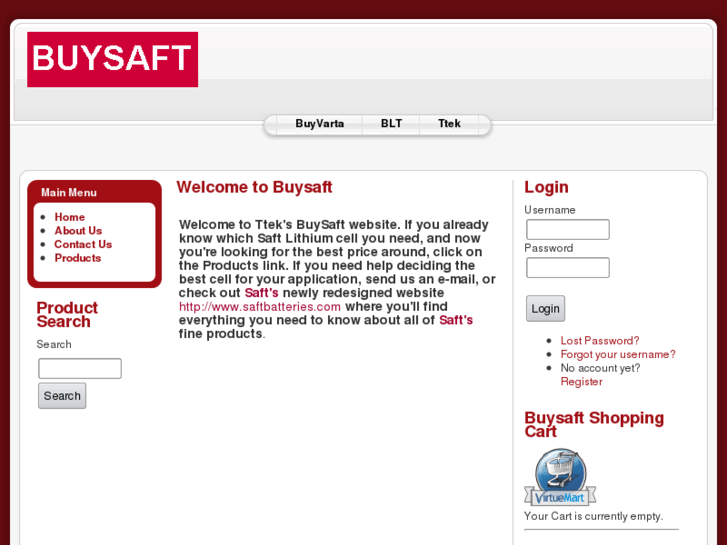Focus the Username field
Viewport: 727px width, 545px height.
[x=568, y=230]
